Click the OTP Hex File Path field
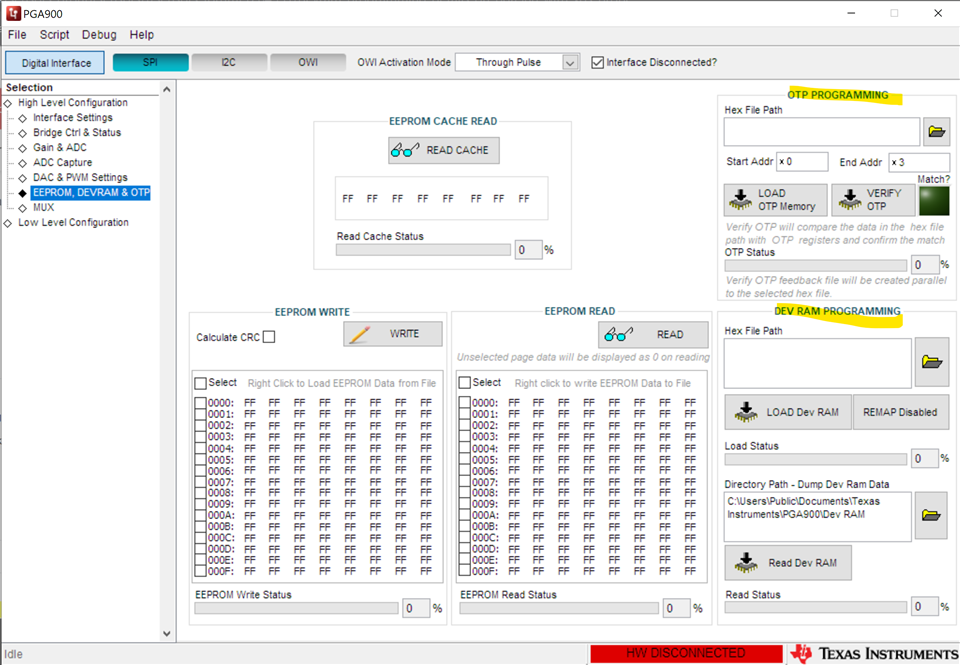 (822, 132)
